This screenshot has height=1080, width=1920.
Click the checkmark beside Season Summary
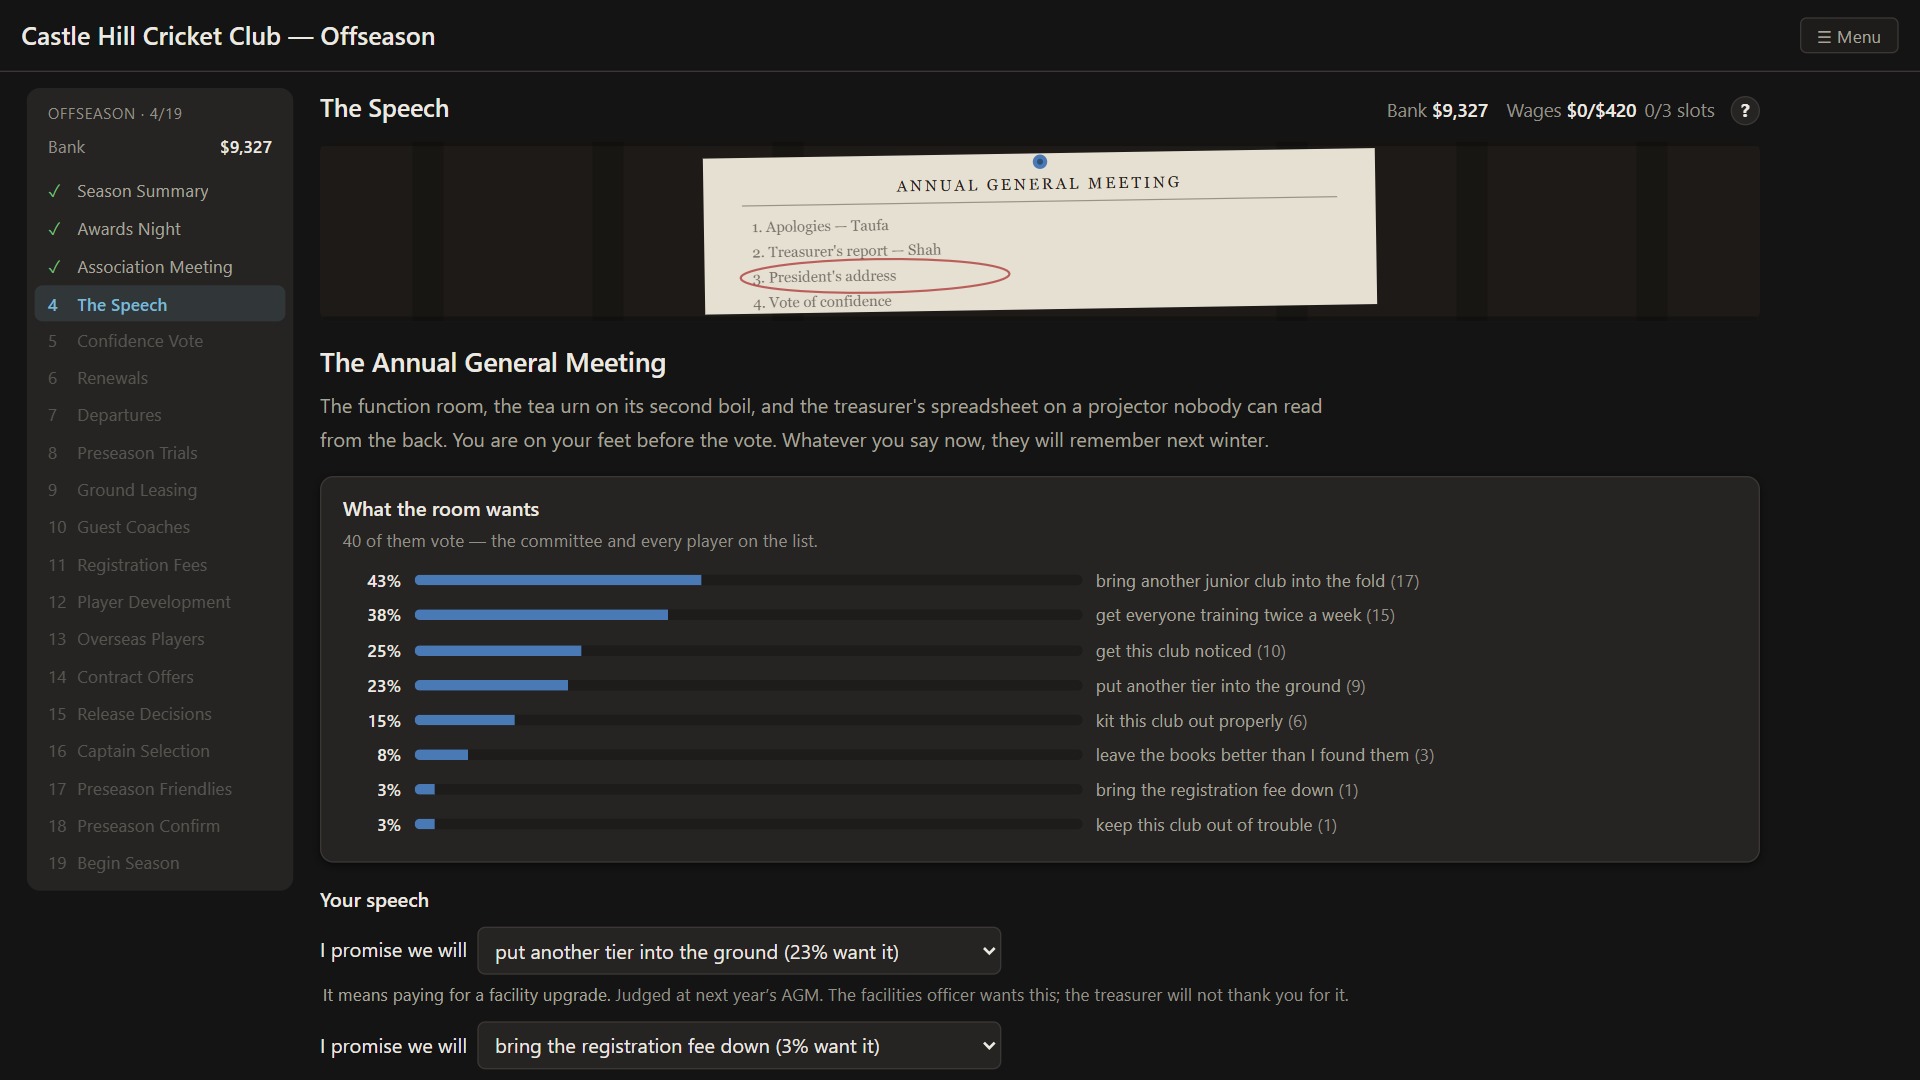[x=55, y=191]
